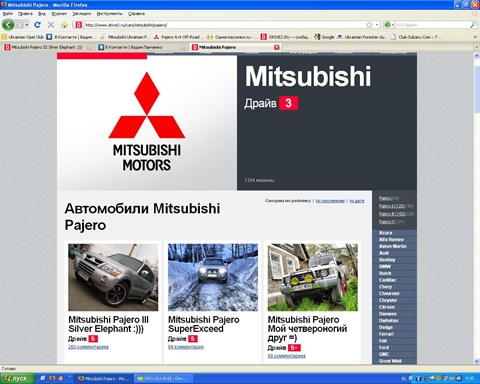Screen dimensions: 480x384
Task: Click the page scrollbar up arrow
Action: tap(476, 56)
